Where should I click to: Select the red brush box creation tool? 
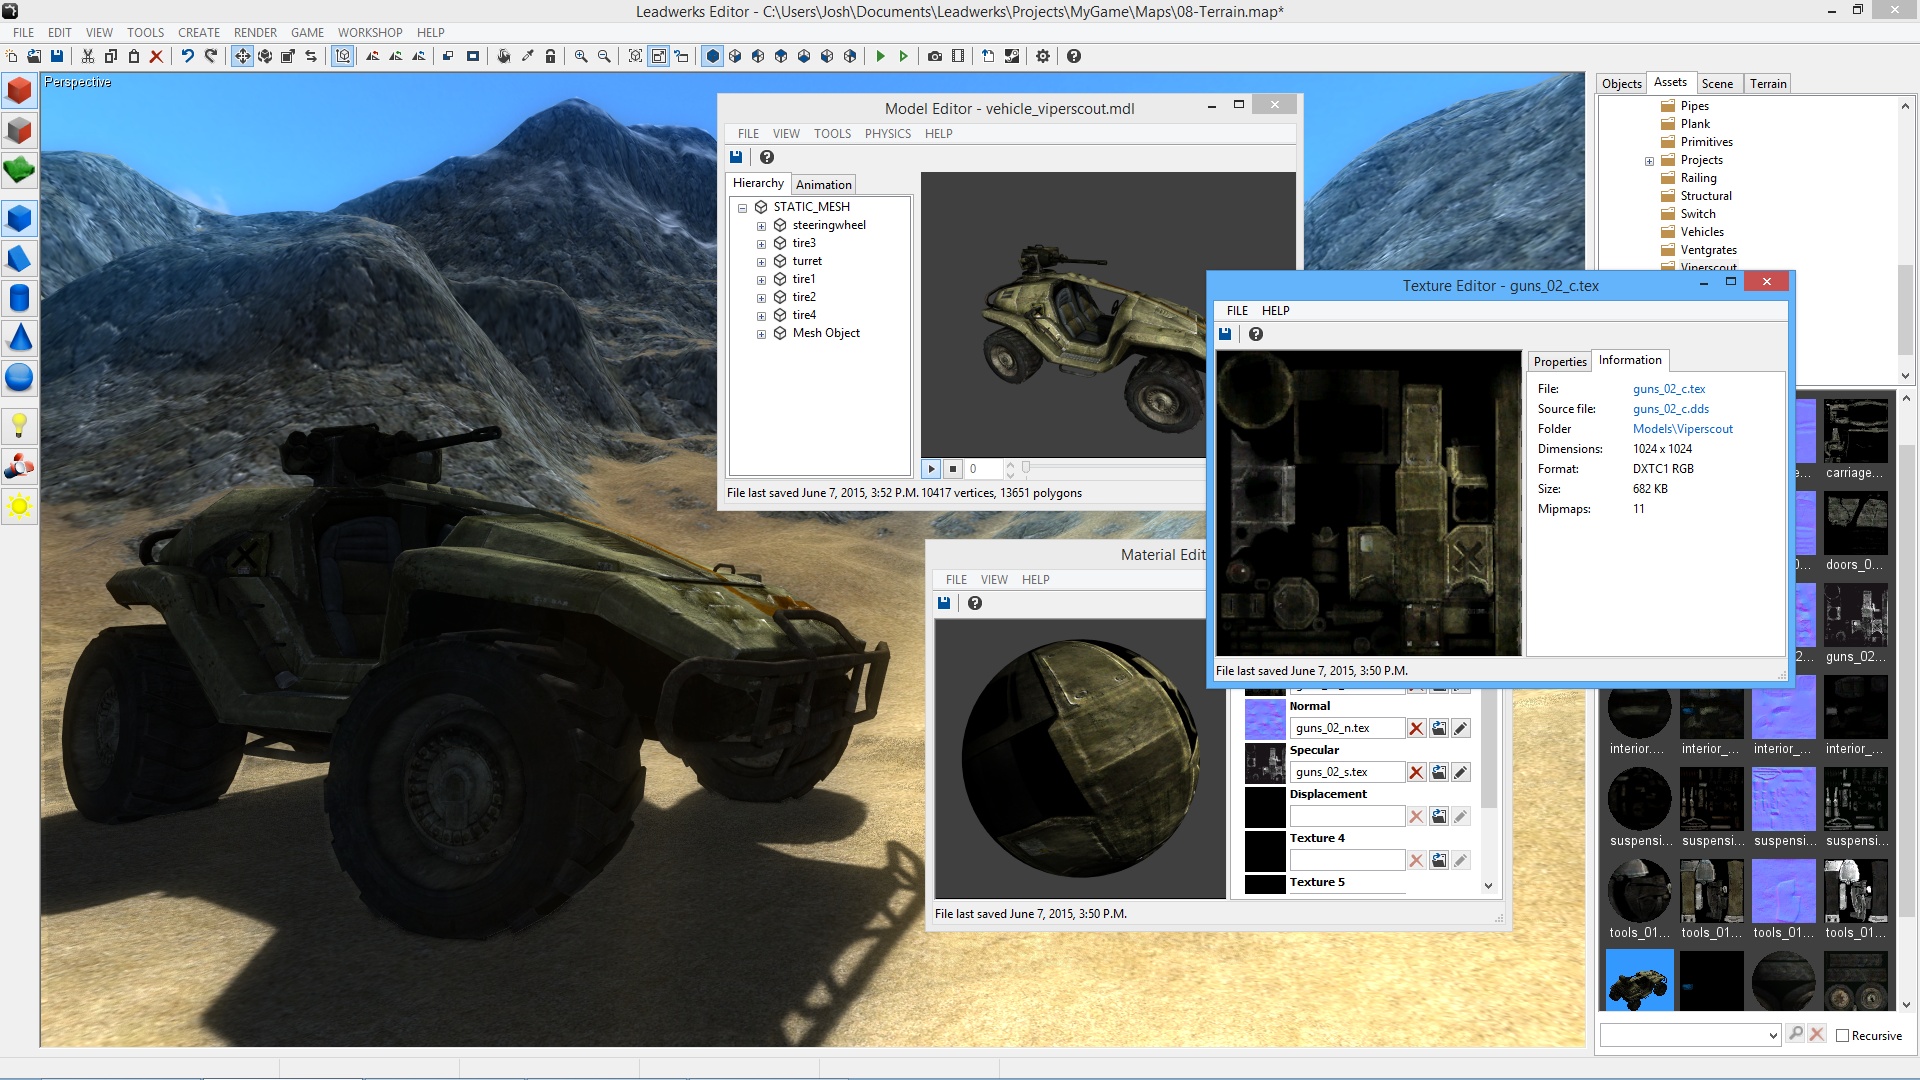(x=18, y=91)
